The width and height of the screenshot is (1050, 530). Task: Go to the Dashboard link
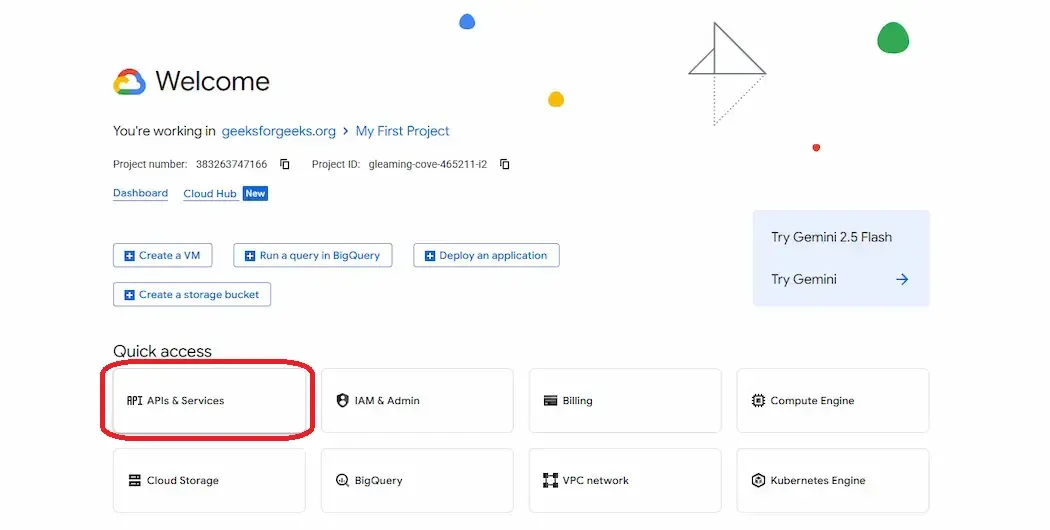click(141, 193)
